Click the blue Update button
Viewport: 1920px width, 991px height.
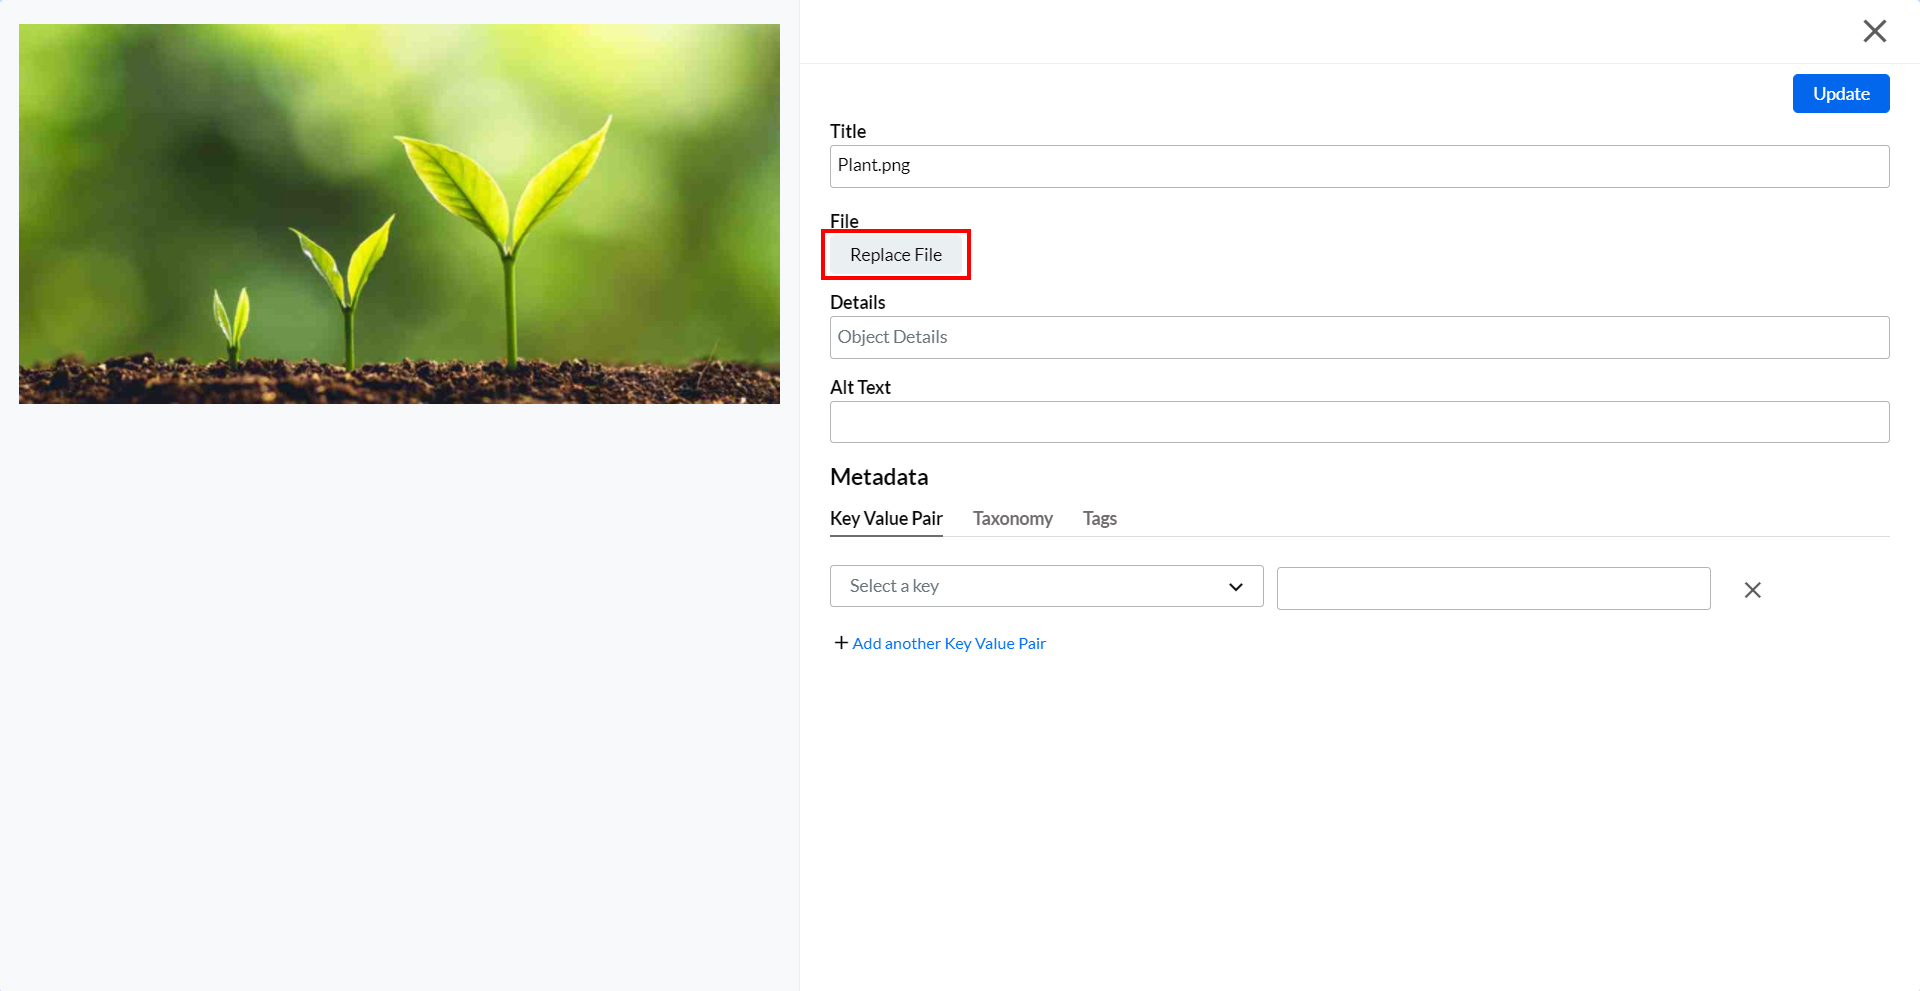(1841, 94)
